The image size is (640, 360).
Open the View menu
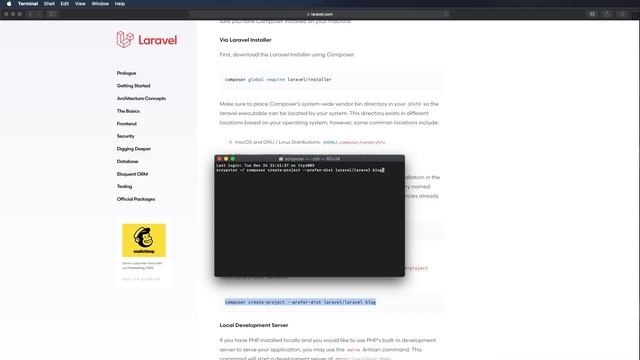[80, 4]
